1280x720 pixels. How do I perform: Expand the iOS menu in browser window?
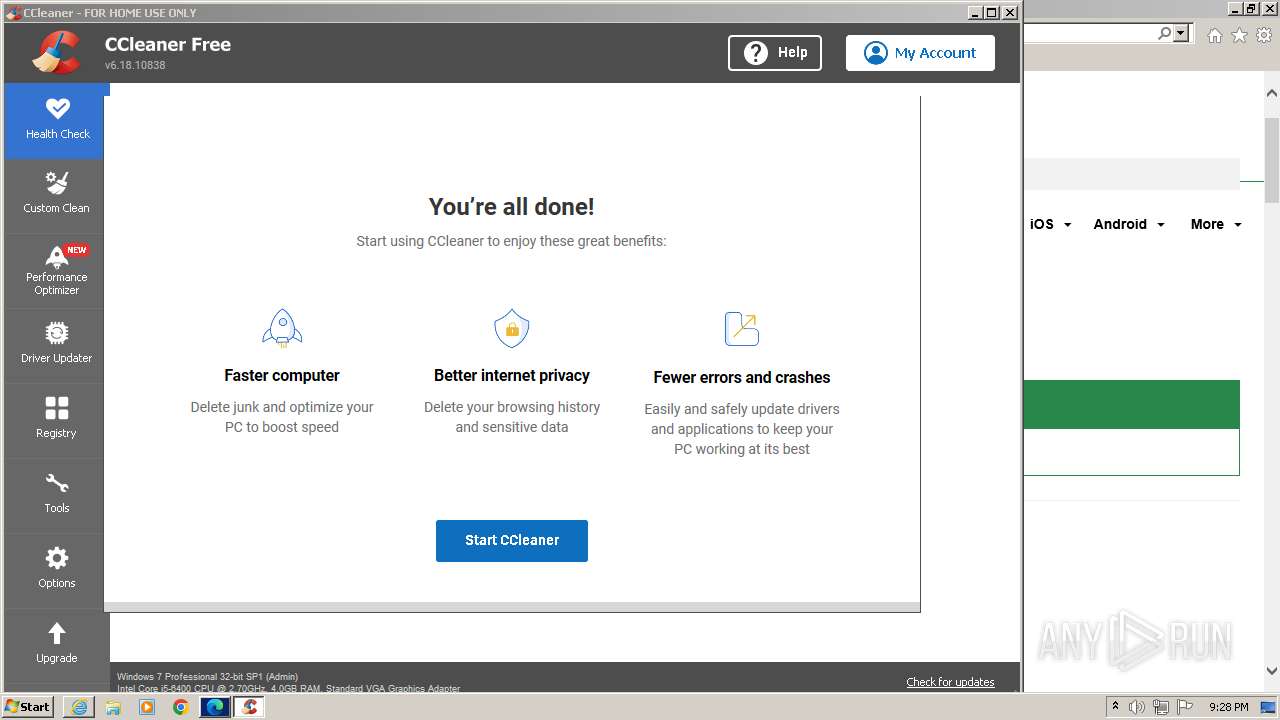1051,224
